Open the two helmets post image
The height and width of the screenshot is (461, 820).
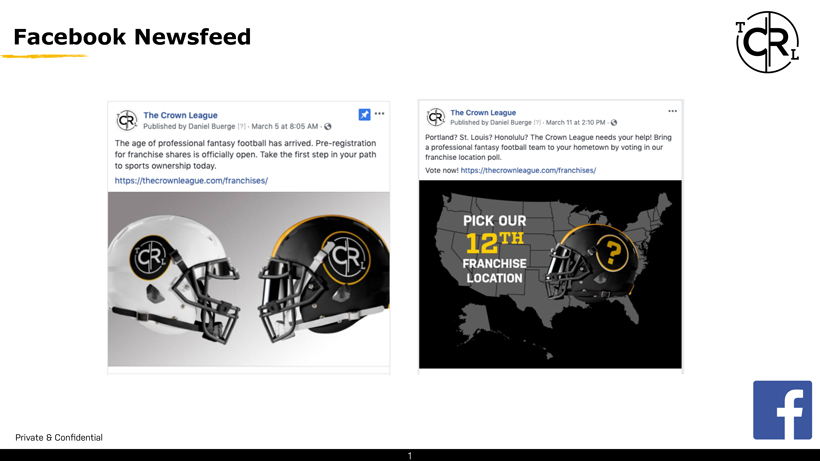coord(249,279)
